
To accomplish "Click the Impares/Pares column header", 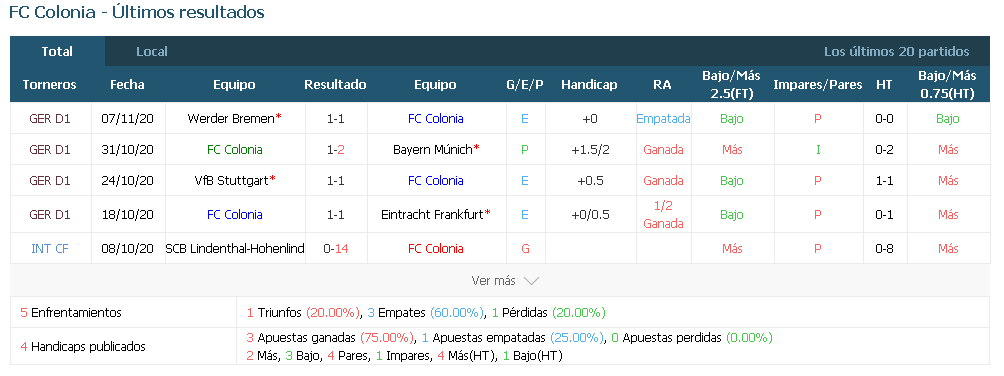I will coord(818,85).
